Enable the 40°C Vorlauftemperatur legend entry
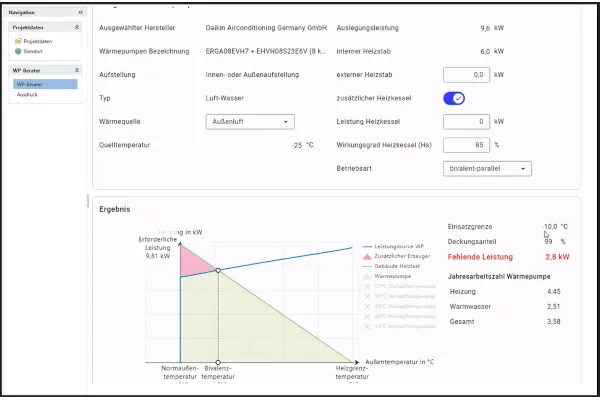The height and width of the screenshot is (400, 600). pyautogui.click(x=399, y=316)
